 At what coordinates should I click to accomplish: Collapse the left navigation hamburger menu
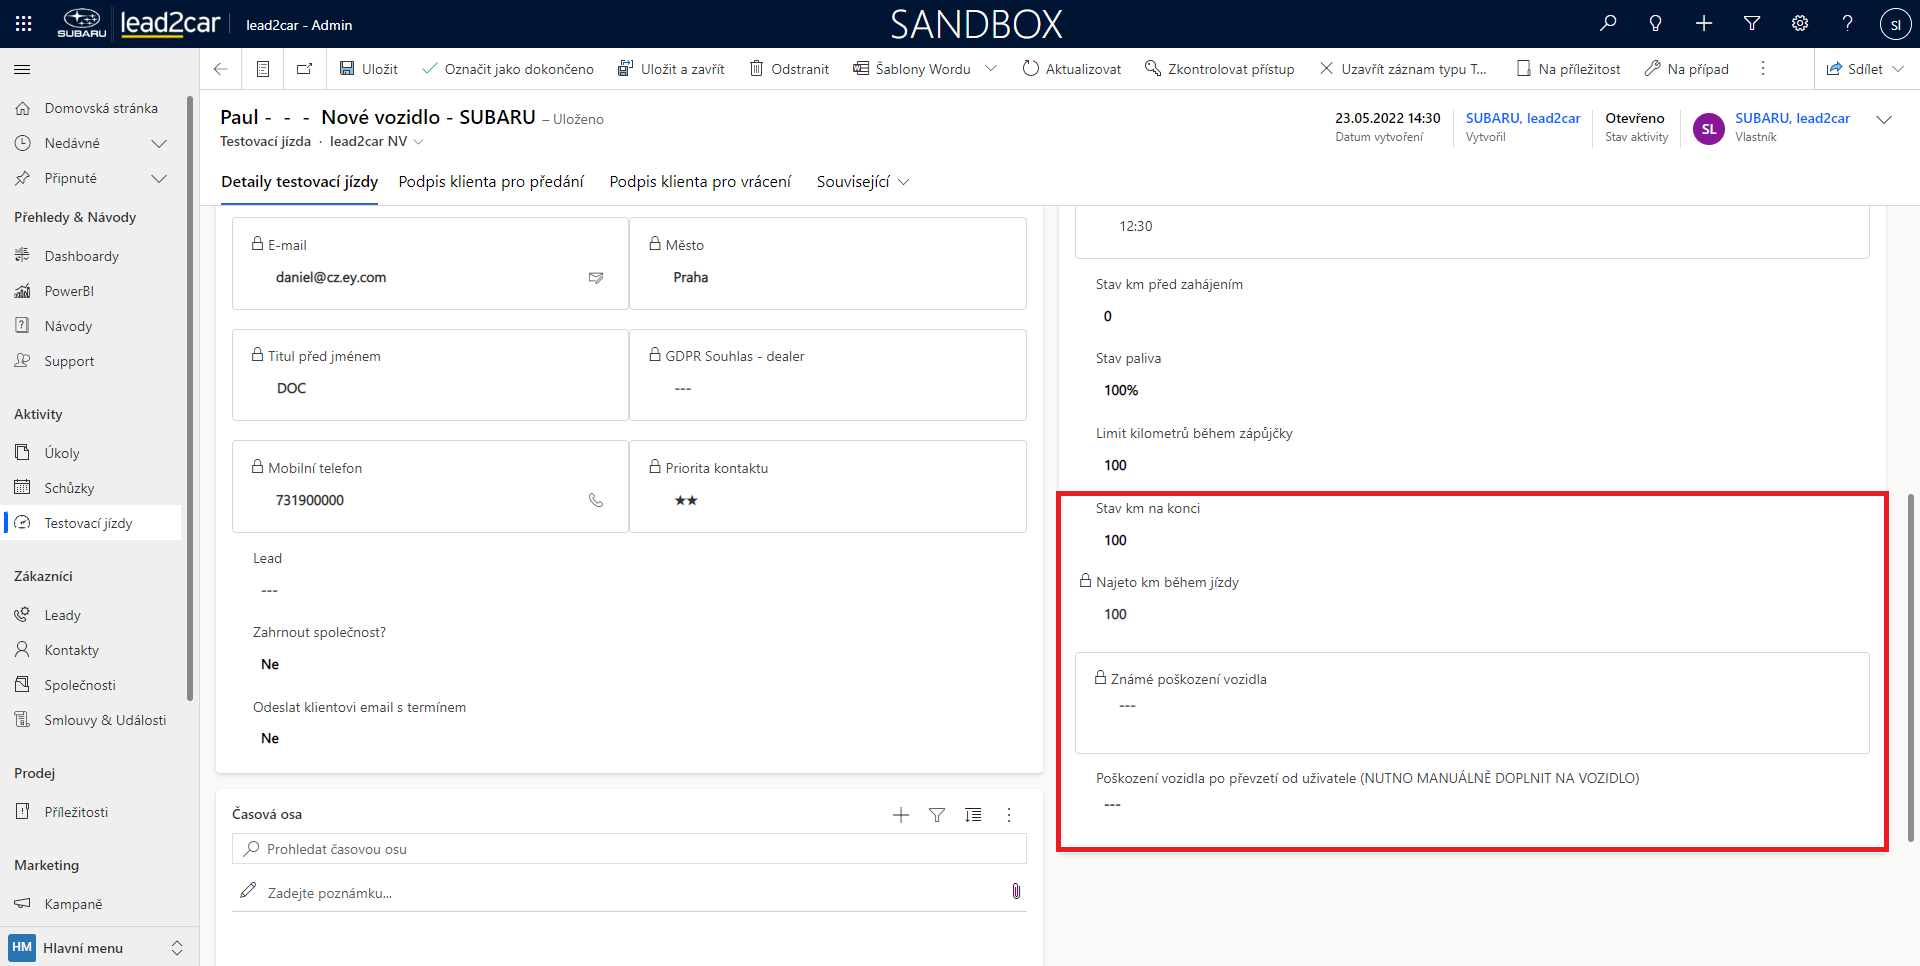[x=22, y=69]
